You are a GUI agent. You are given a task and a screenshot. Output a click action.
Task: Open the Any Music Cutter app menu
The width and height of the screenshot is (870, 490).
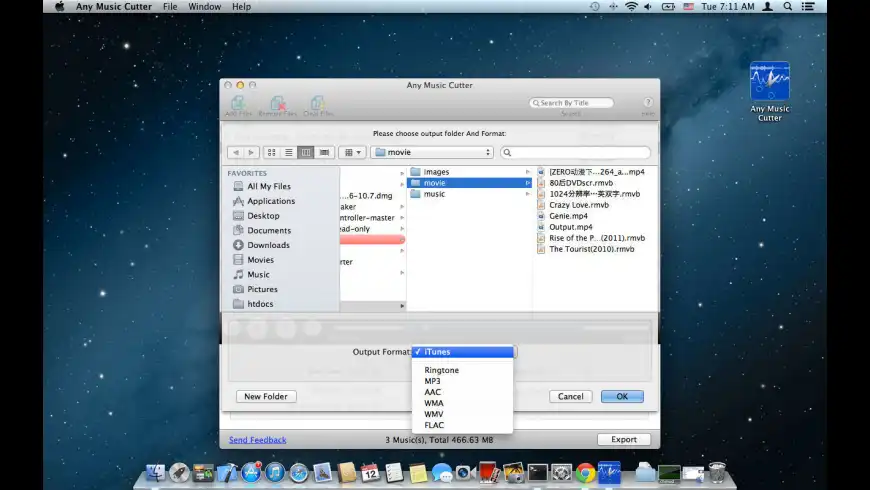pyautogui.click(x=114, y=7)
